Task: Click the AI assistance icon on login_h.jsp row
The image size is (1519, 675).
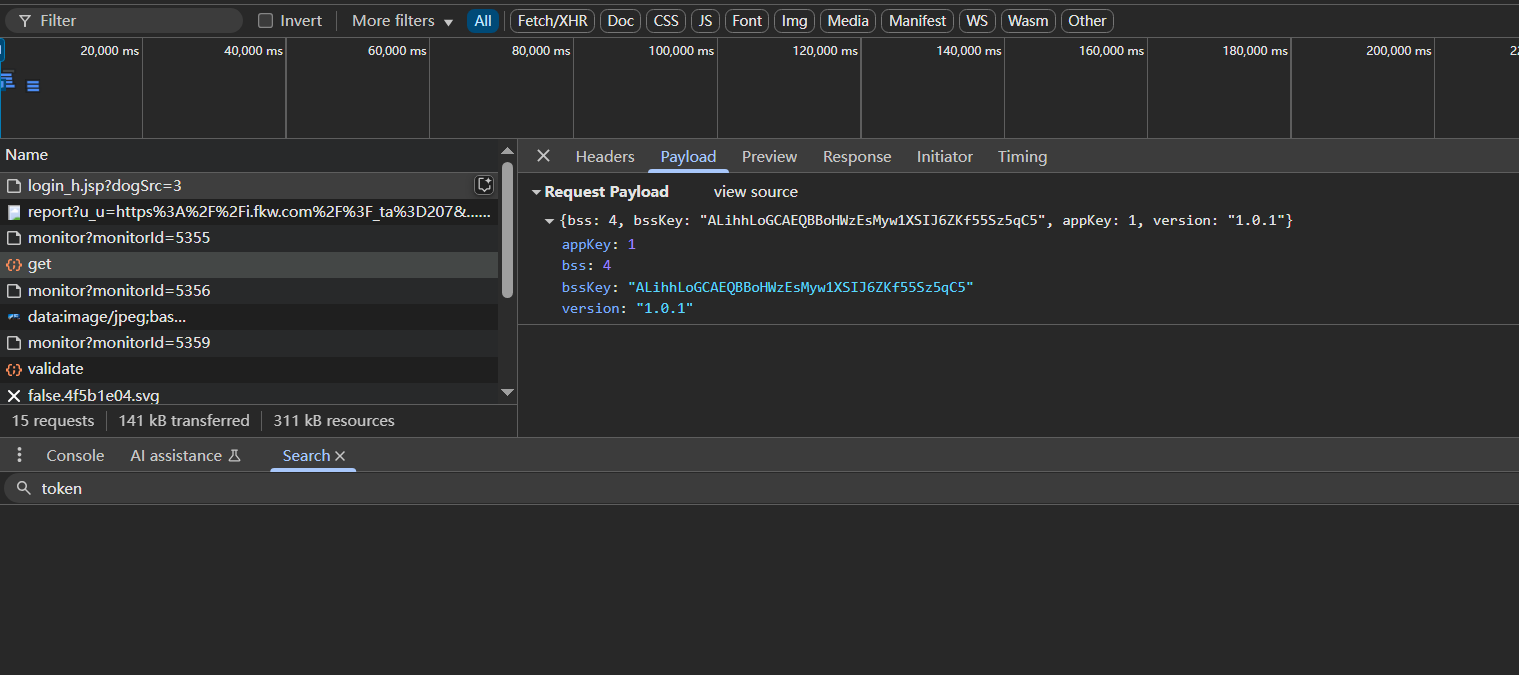Action: pyautogui.click(x=484, y=185)
